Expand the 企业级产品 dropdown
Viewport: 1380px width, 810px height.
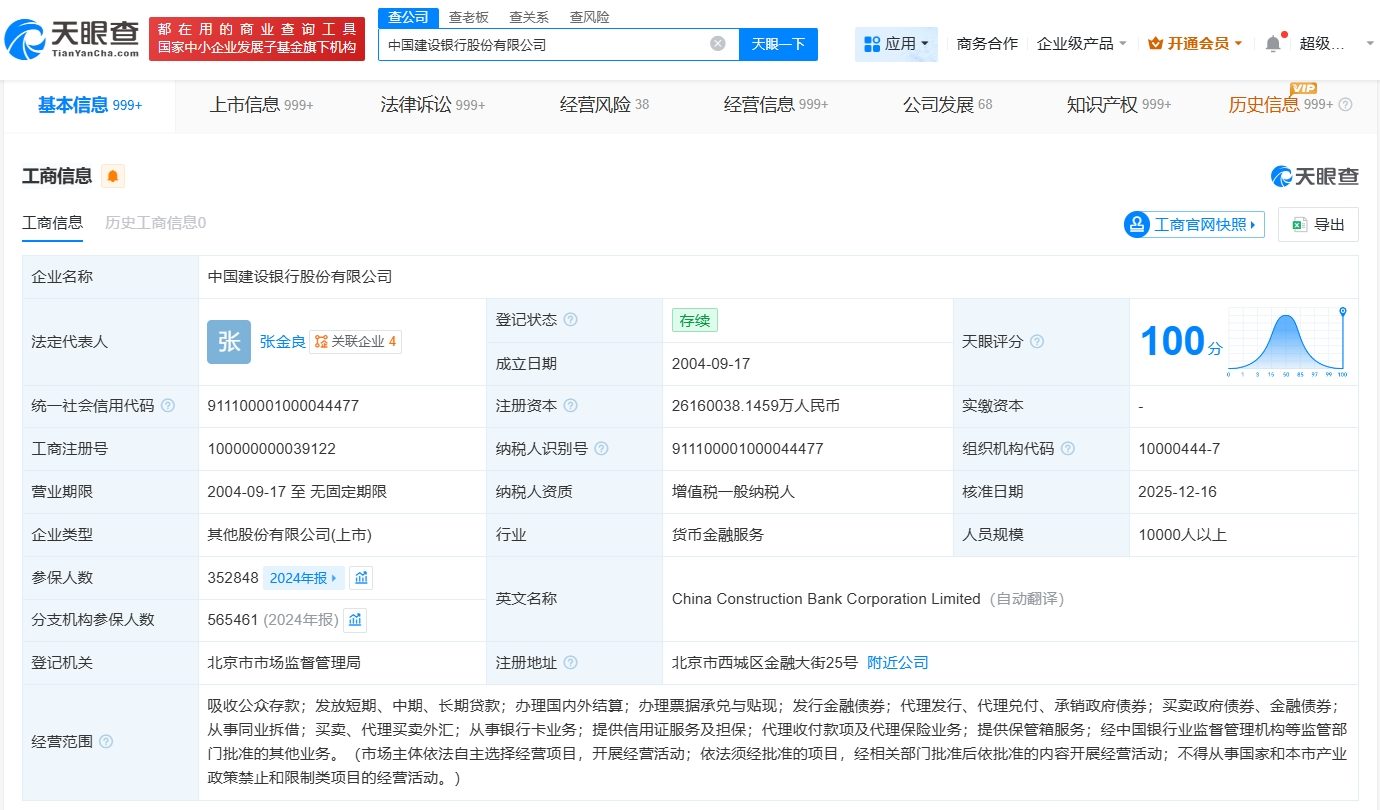(x=1081, y=44)
